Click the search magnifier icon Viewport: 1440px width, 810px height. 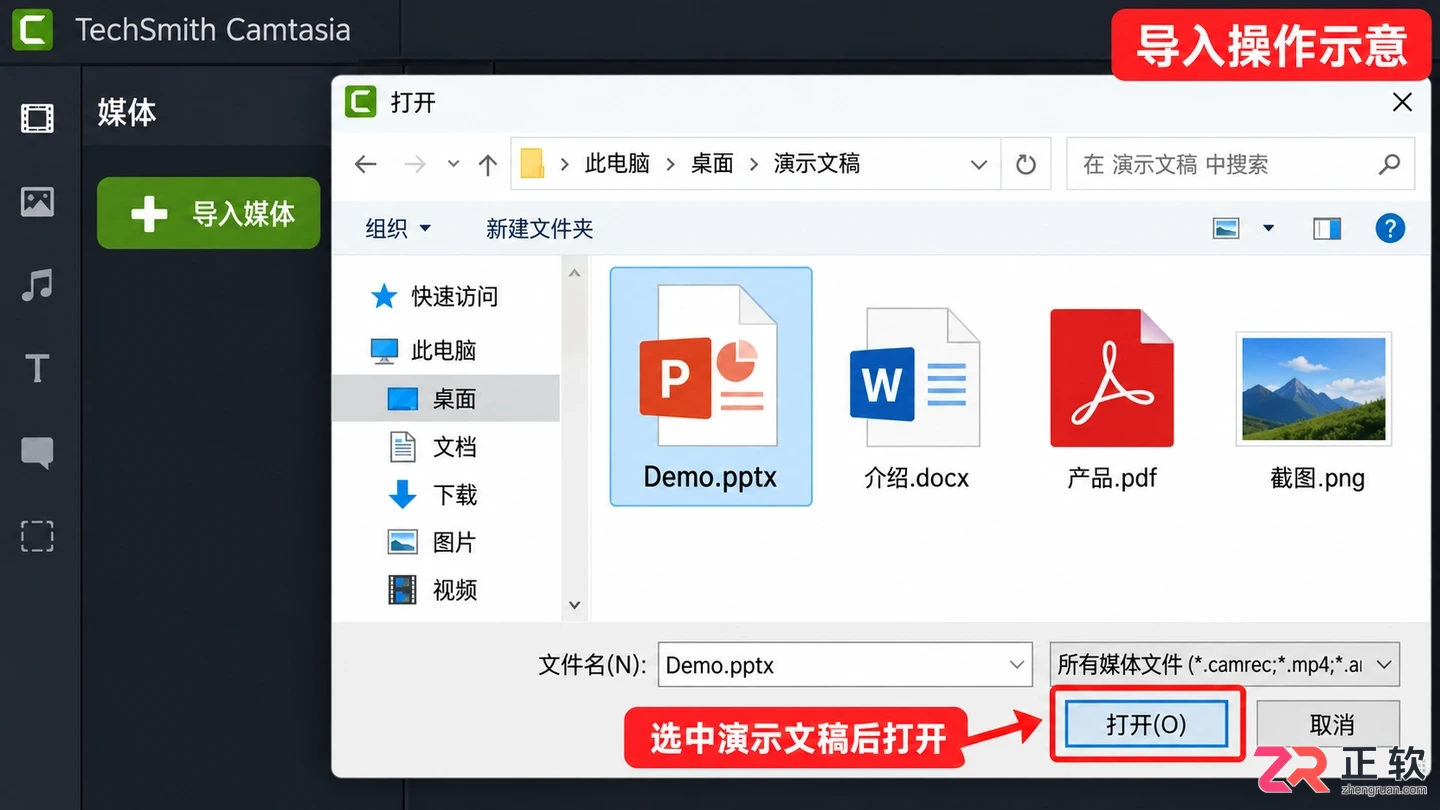coord(1389,164)
